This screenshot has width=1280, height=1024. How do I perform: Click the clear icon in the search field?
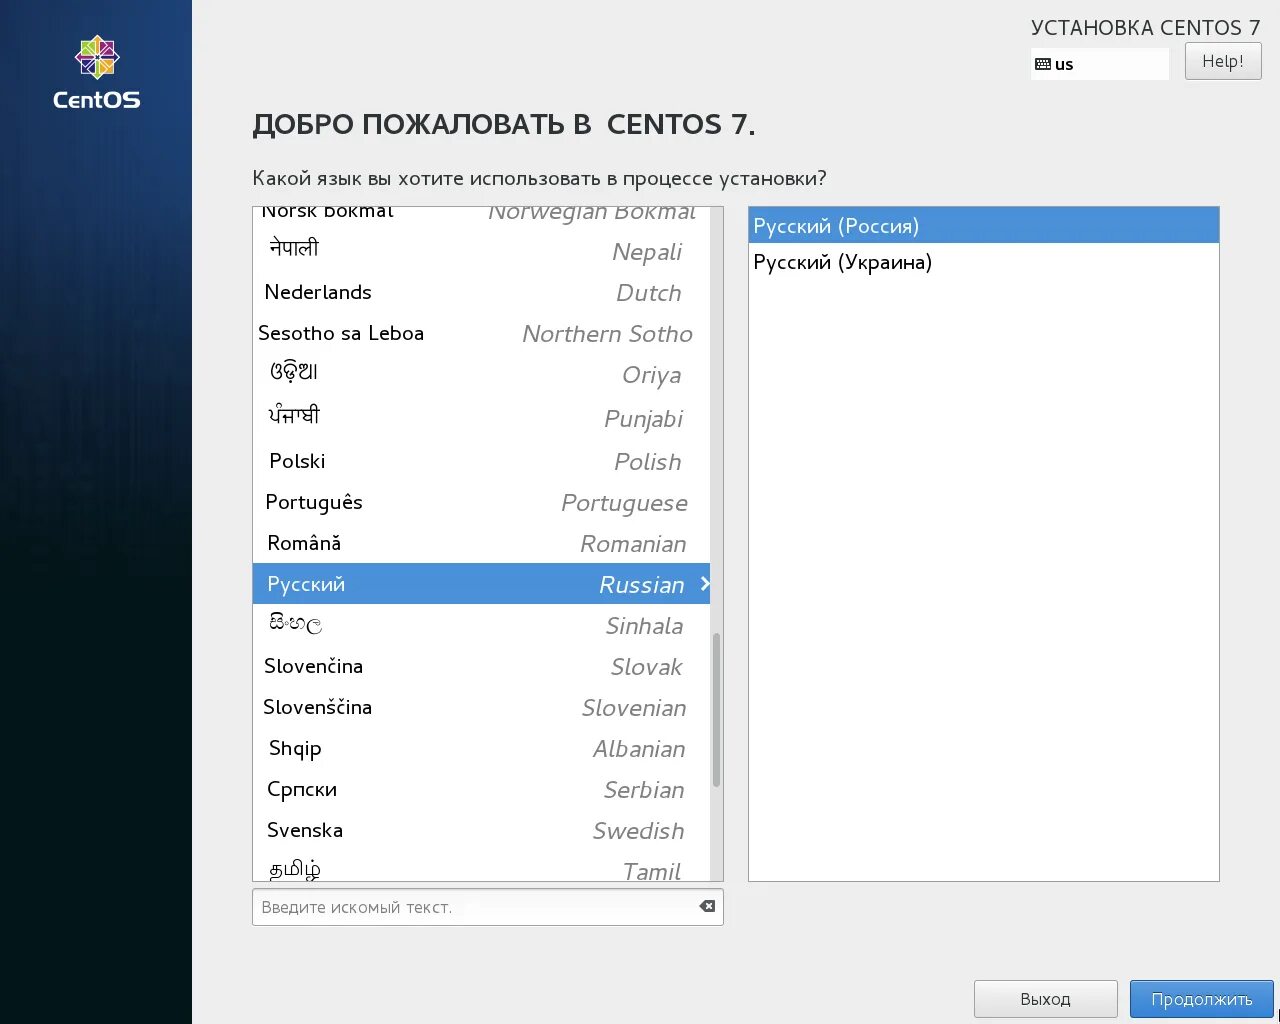707,906
